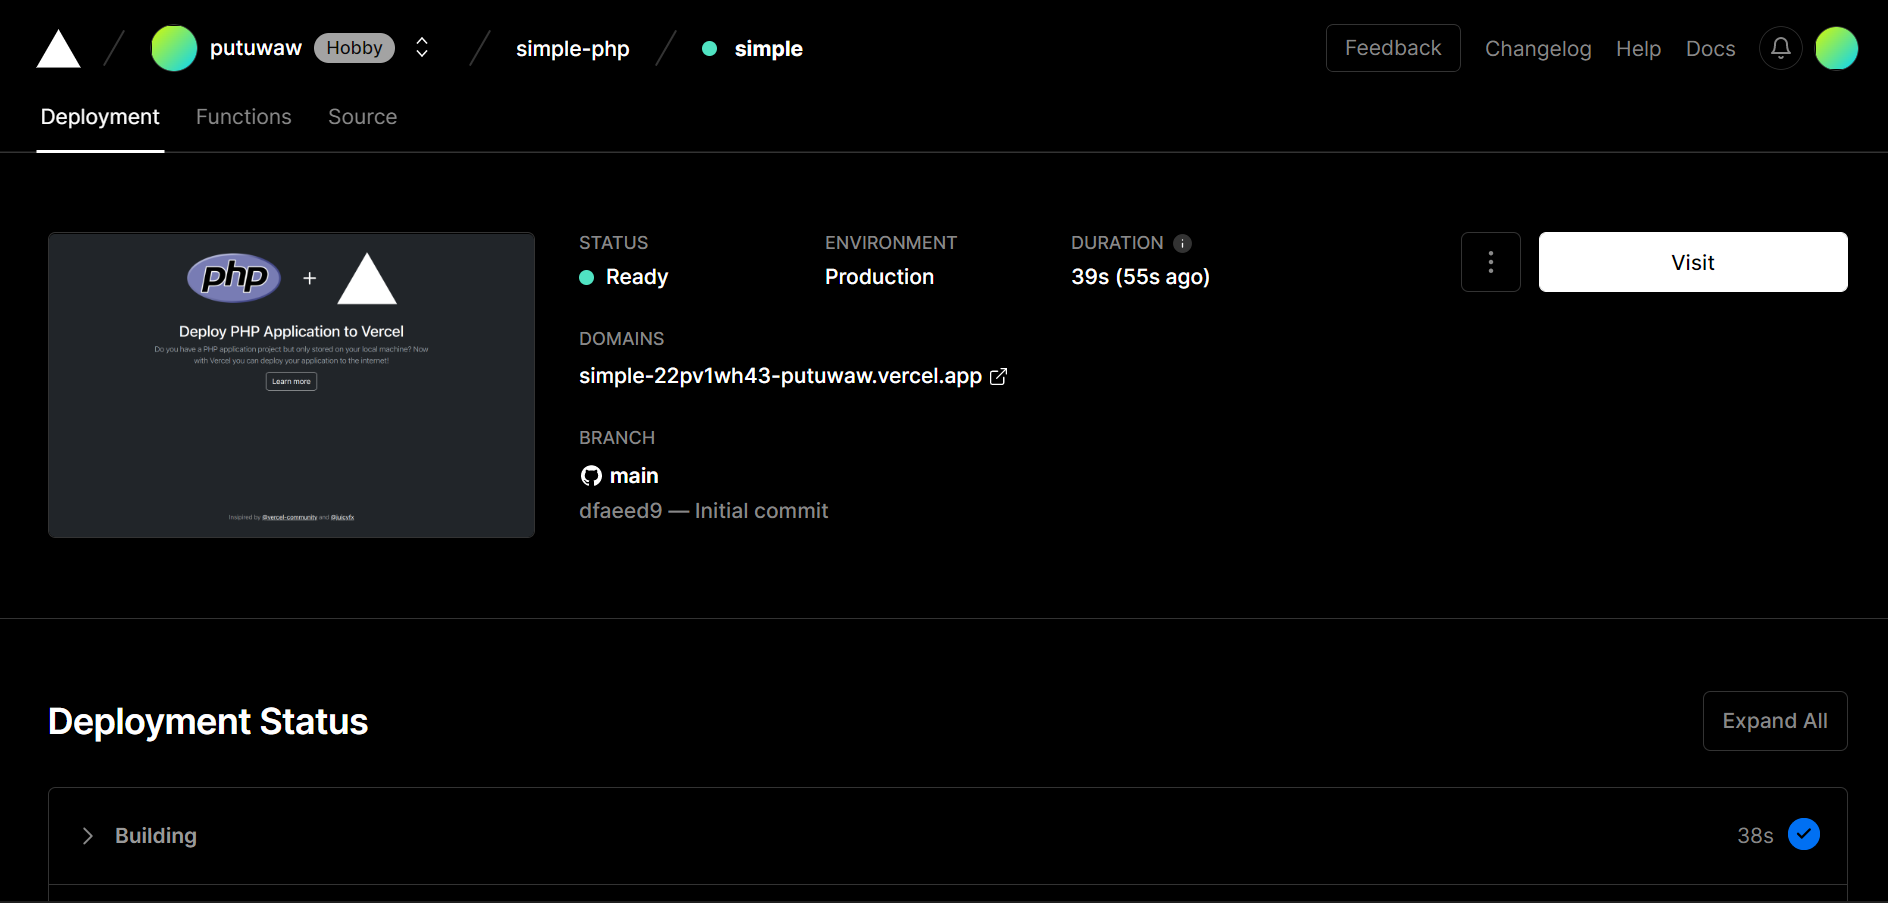
Task: Switch to the Source tab
Action: [x=362, y=117]
